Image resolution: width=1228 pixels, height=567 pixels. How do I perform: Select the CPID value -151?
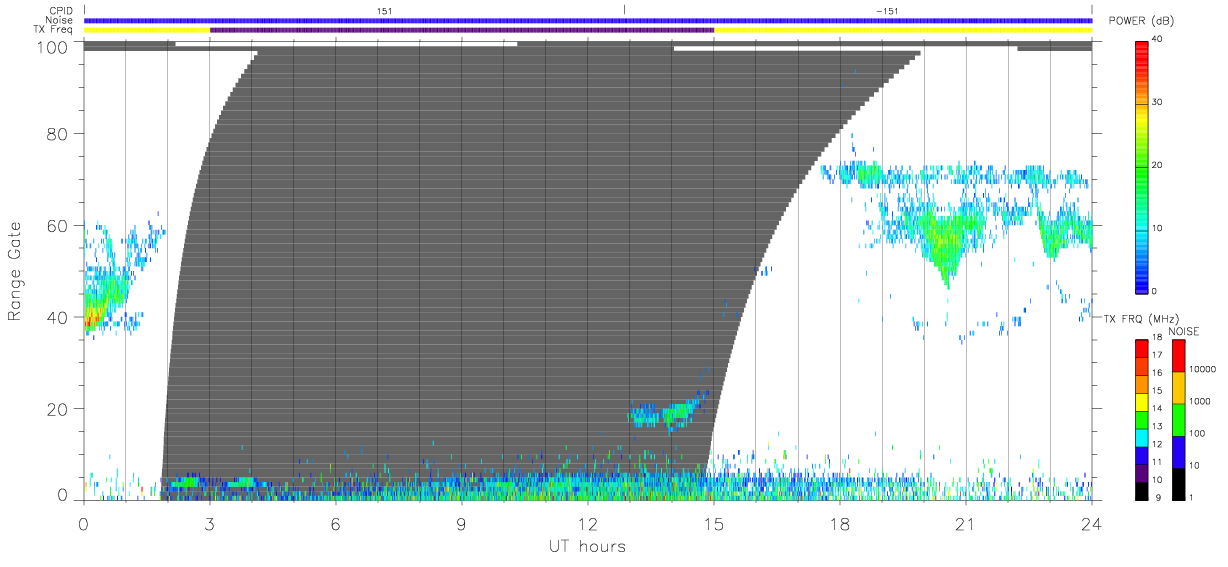pyautogui.click(x=886, y=10)
